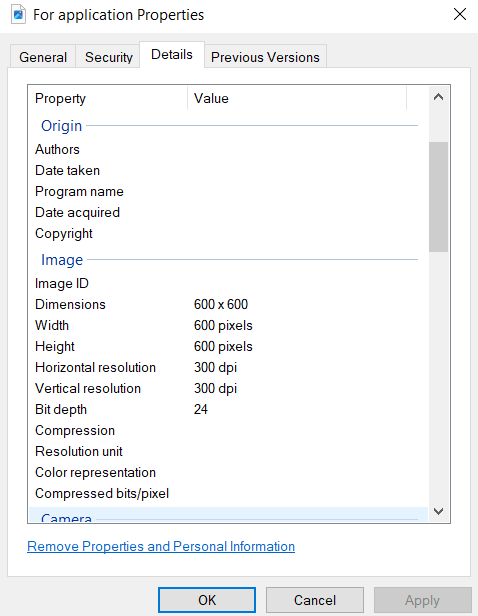The height and width of the screenshot is (616, 478).
Task: Select the Authors property row
Action: tap(228, 149)
